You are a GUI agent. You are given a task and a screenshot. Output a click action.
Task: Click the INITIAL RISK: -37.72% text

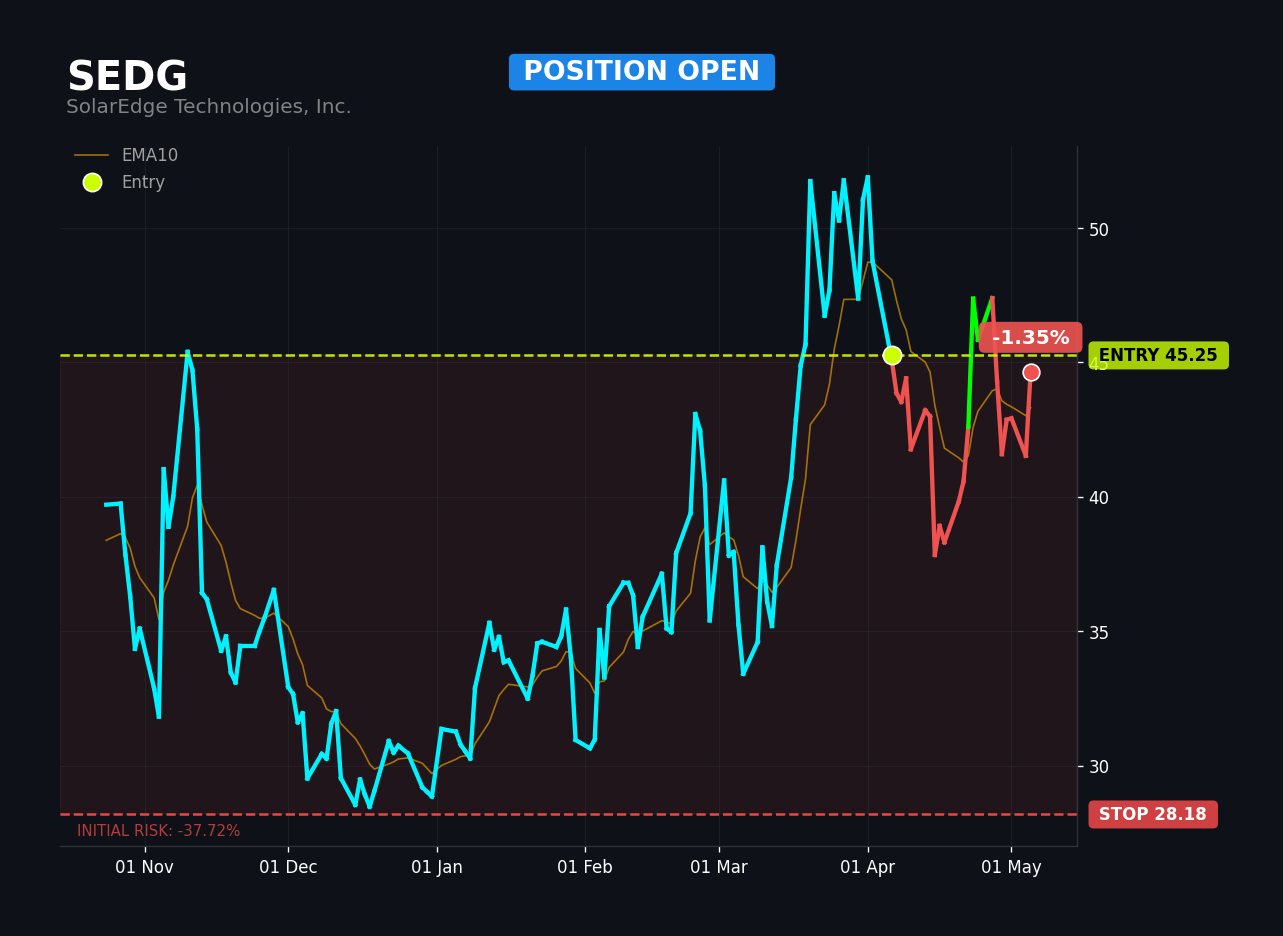click(x=159, y=831)
